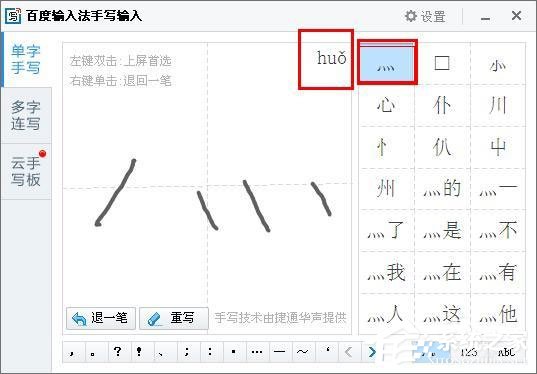Pick the 忄 radical candidate

point(387,147)
